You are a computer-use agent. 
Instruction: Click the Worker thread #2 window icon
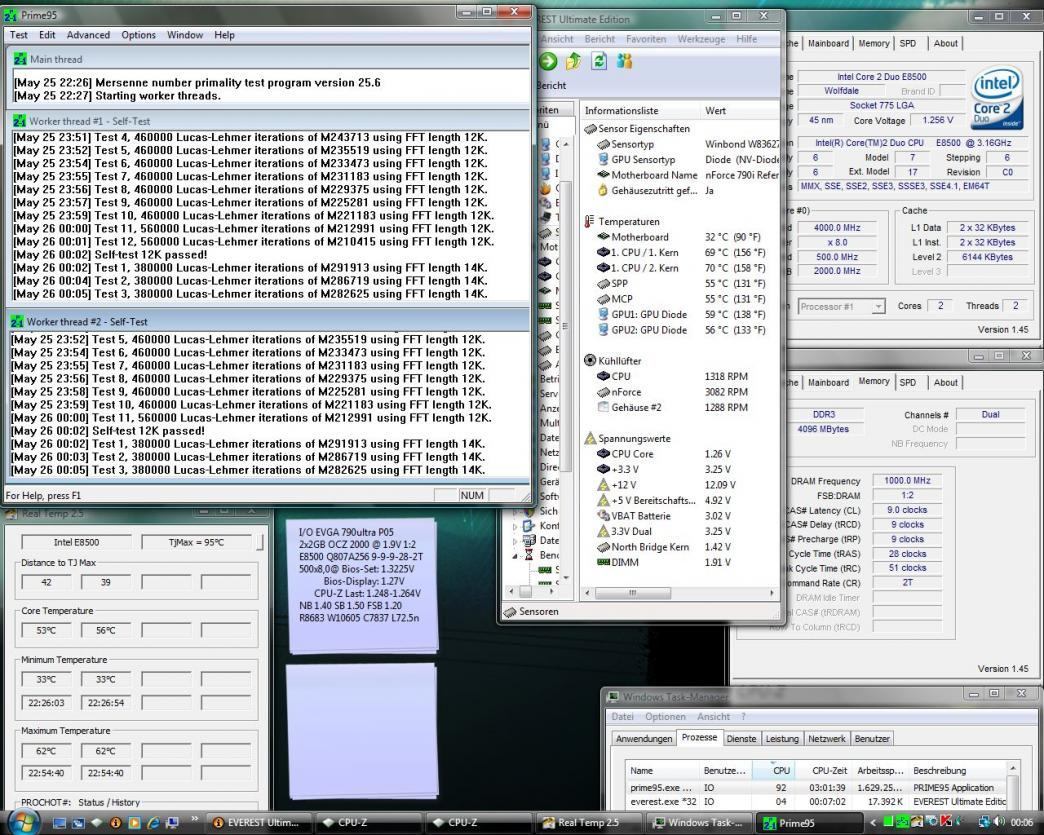tap(17, 322)
